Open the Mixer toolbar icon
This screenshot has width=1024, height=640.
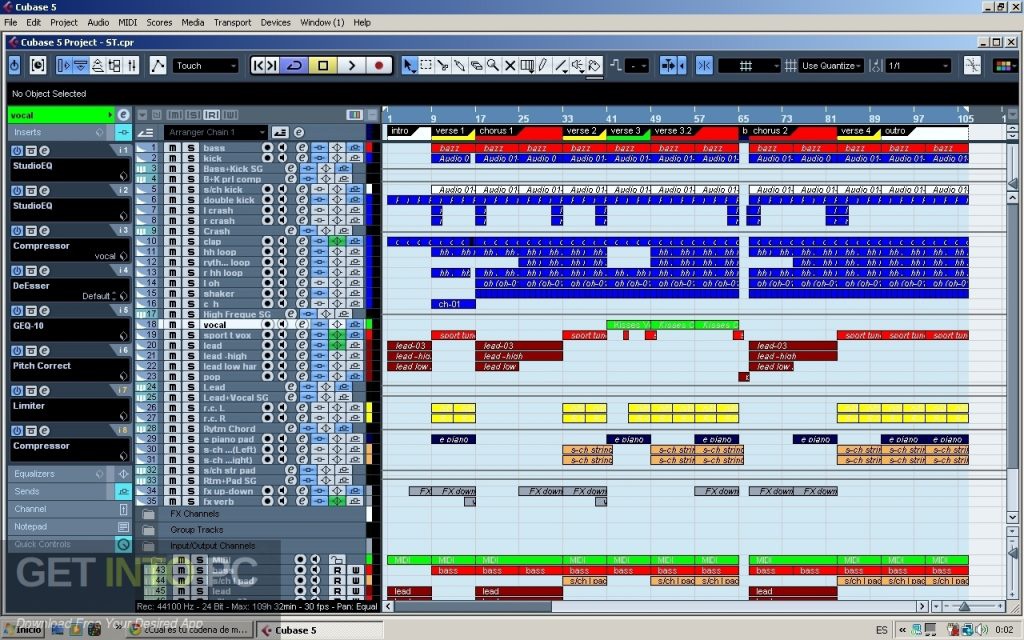[132, 65]
